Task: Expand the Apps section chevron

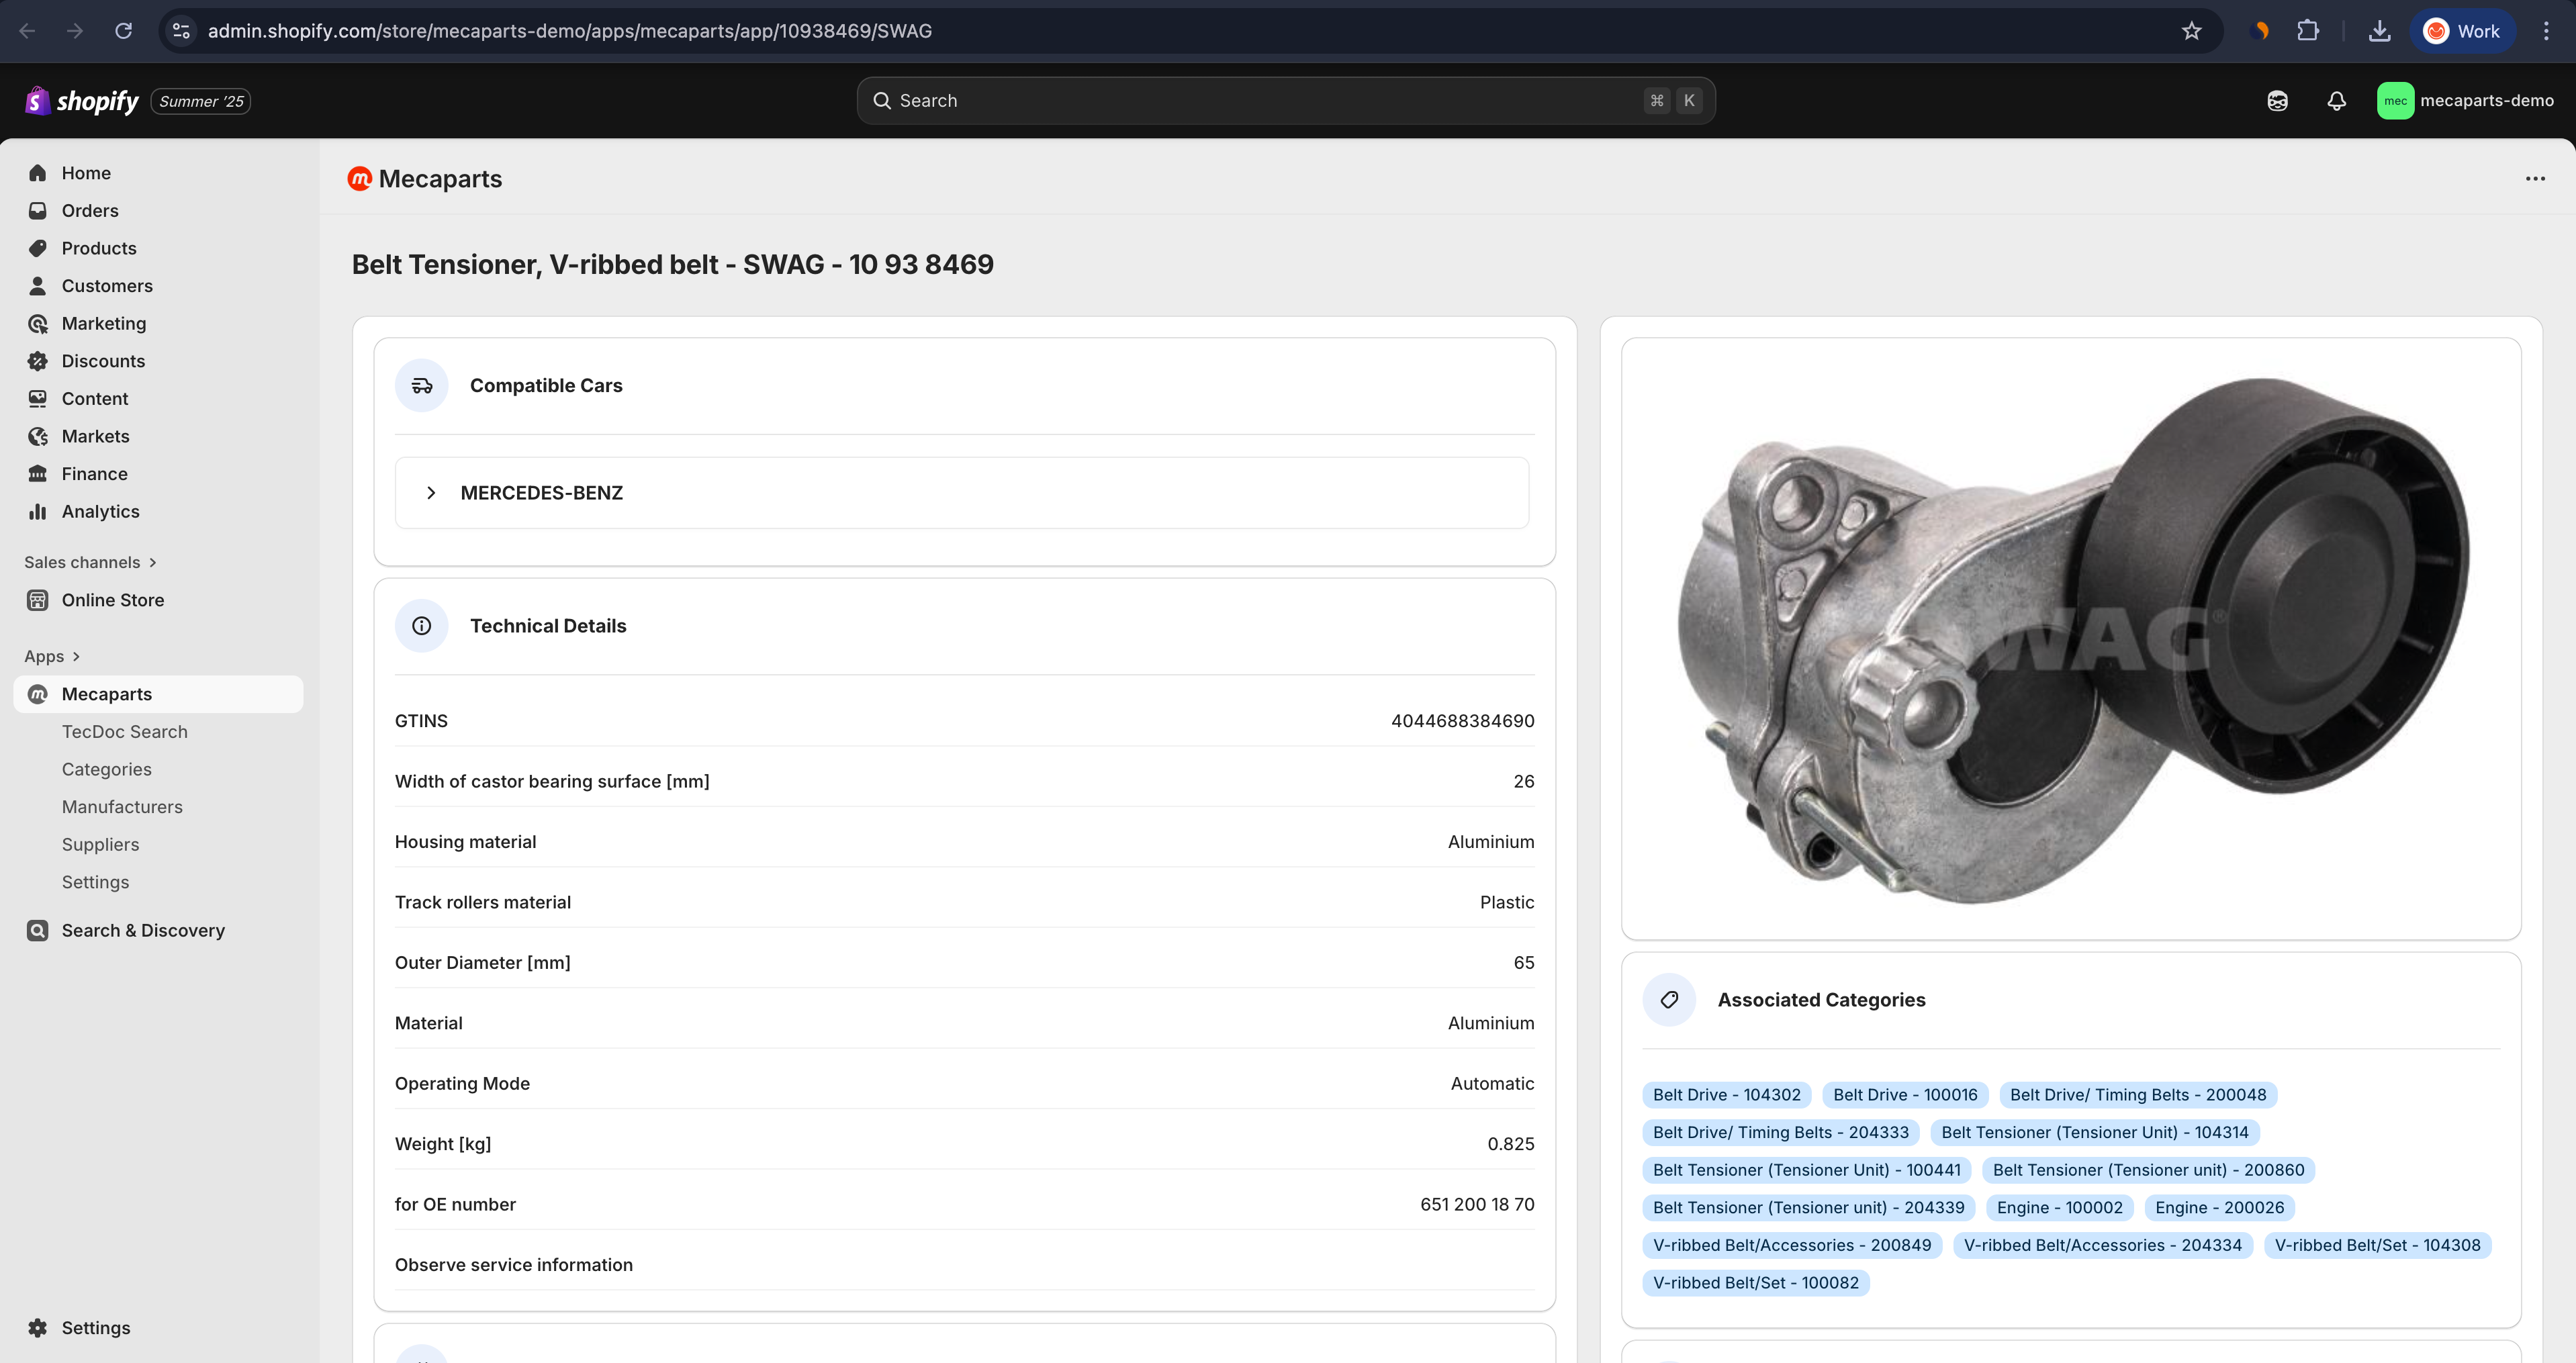Action: pyautogui.click(x=76, y=657)
